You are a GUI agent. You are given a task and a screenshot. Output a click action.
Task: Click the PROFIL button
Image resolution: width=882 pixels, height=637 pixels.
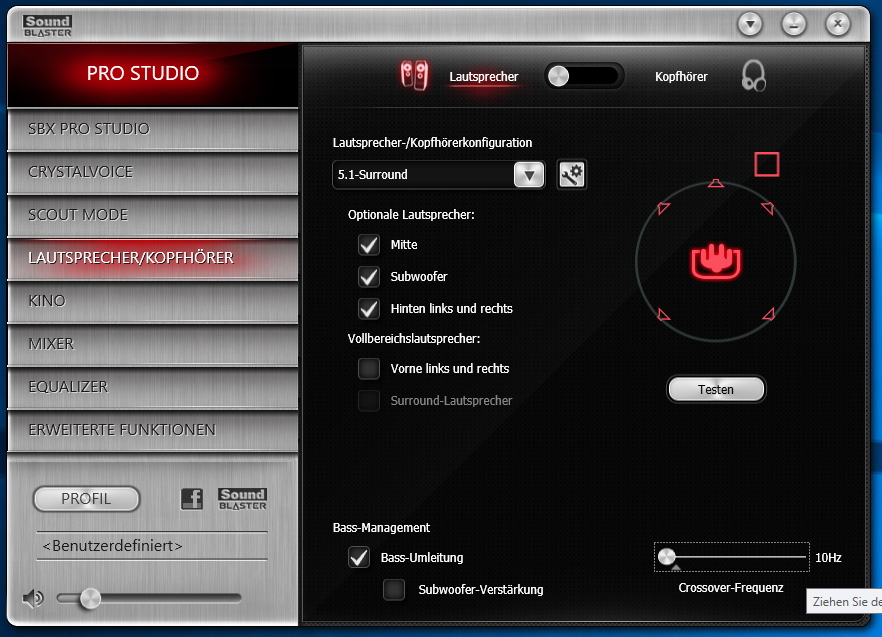click(x=86, y=499)
